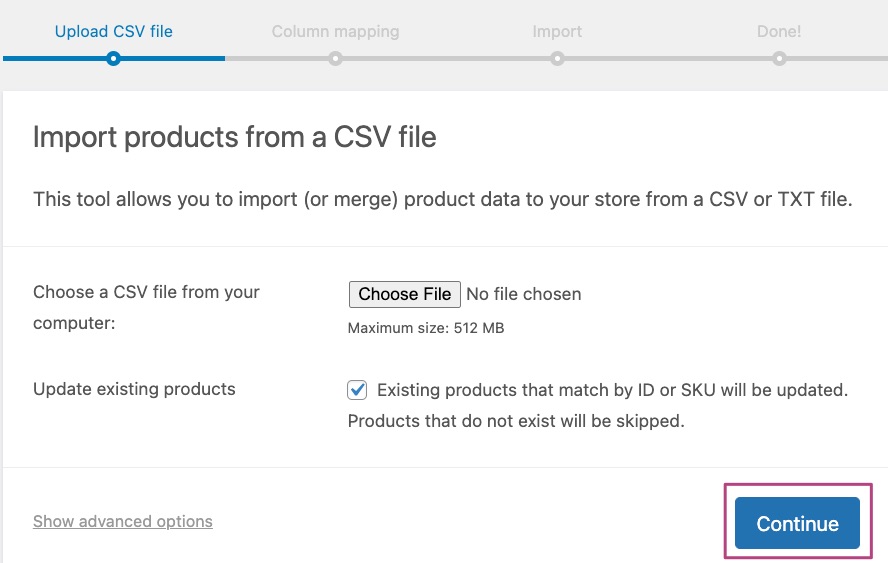
Task: Click the Import step circle marker
Action: [x=557, y=59]
